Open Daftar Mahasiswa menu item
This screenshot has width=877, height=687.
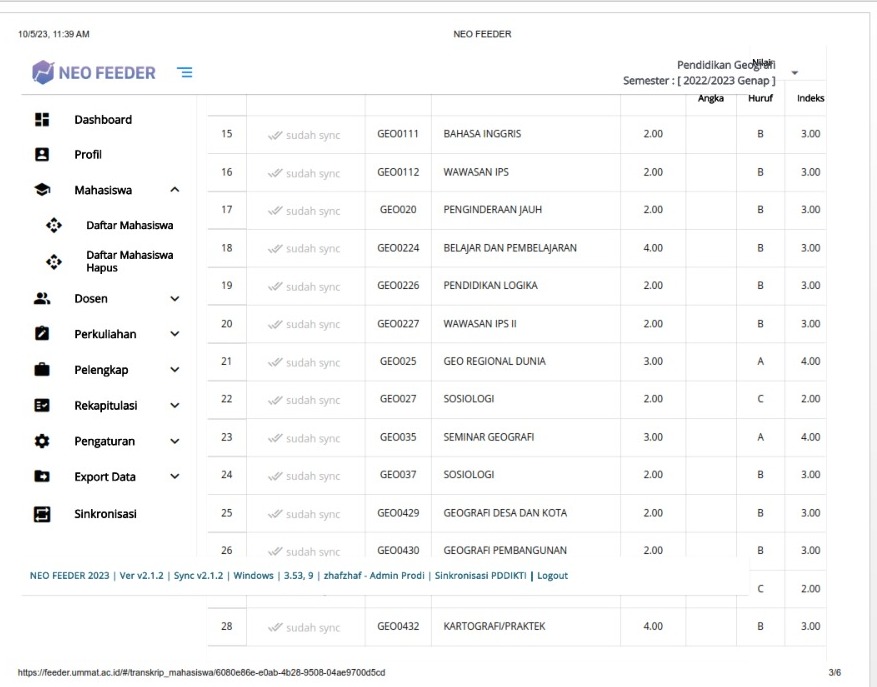(130, 225)
